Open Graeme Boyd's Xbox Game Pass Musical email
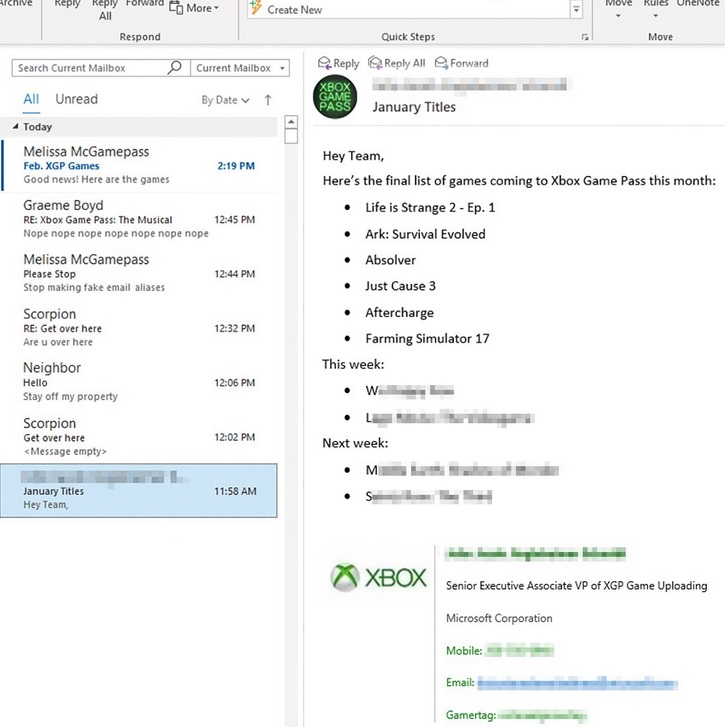Viewport: 725px width, 727px height. click(x=139, y=219)
